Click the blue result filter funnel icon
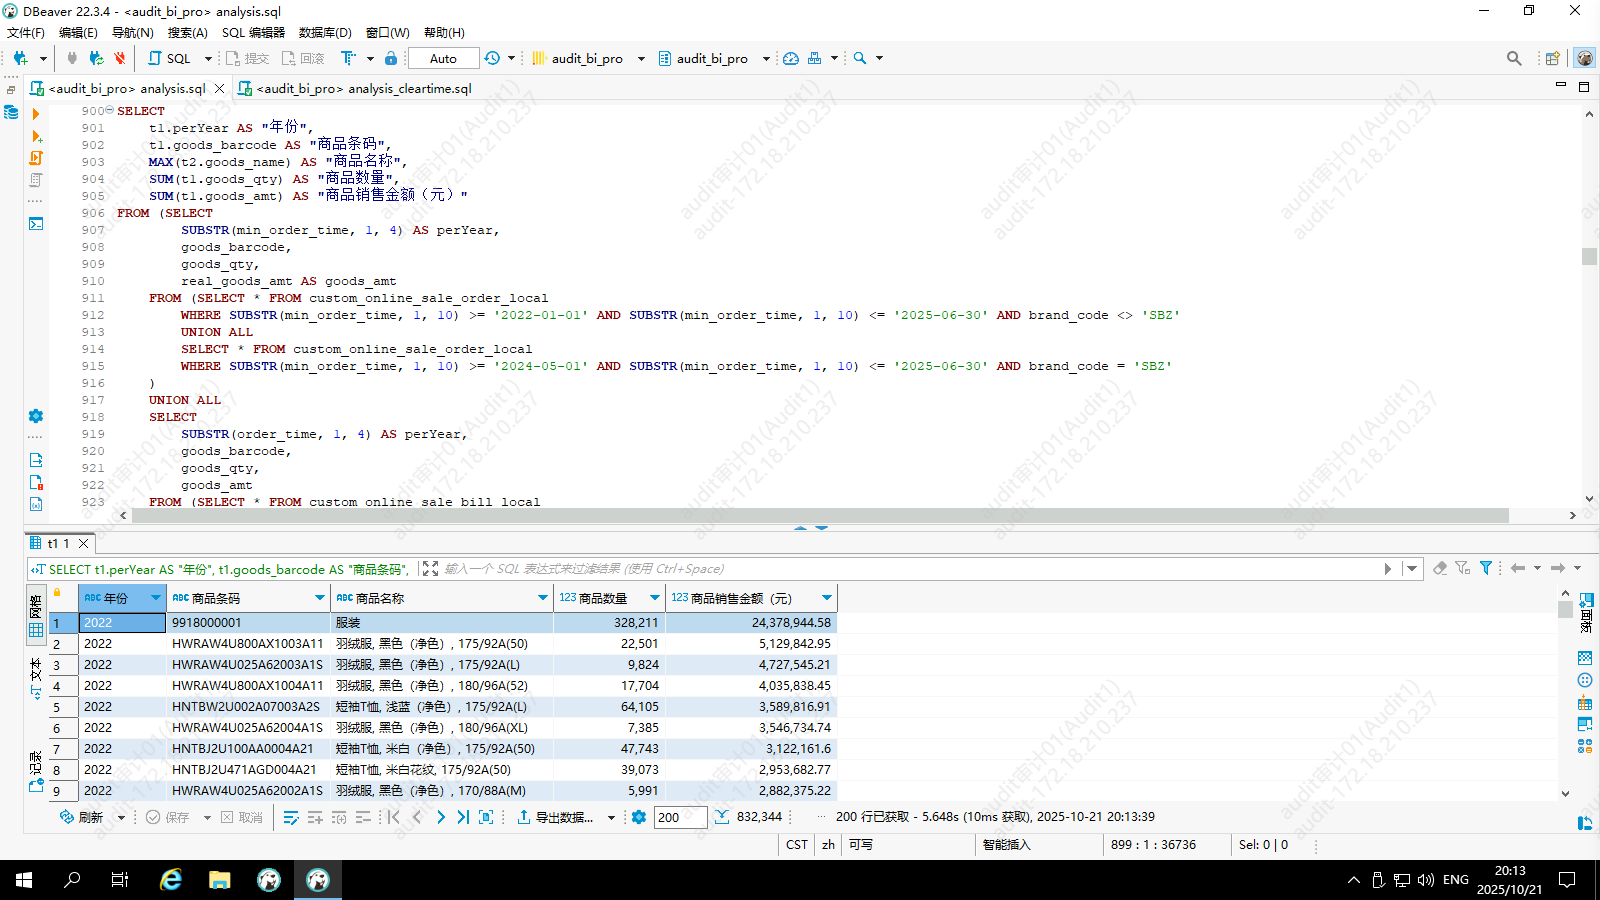1600x900 pixels. (x=1486, y=568)
